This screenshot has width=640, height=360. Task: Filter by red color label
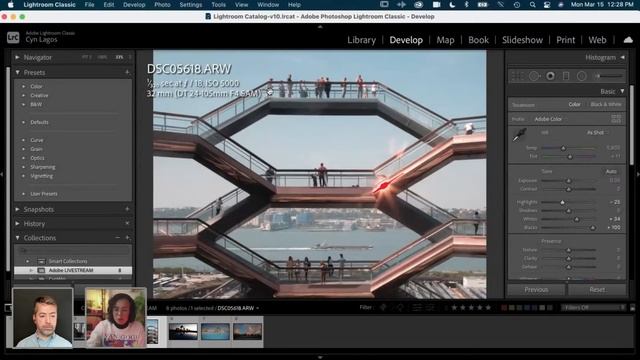504,308
